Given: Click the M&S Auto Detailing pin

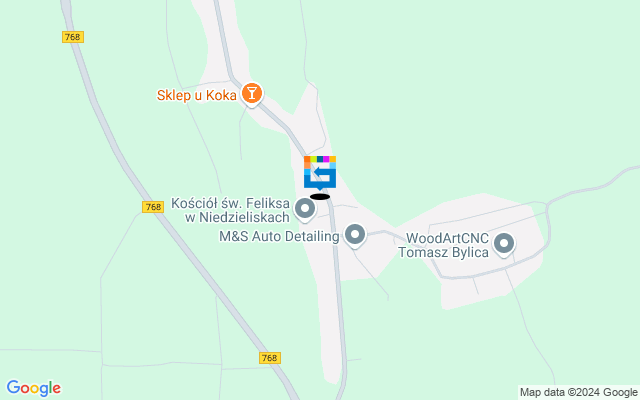Looking at the screenshot, I should click(355, 235).
